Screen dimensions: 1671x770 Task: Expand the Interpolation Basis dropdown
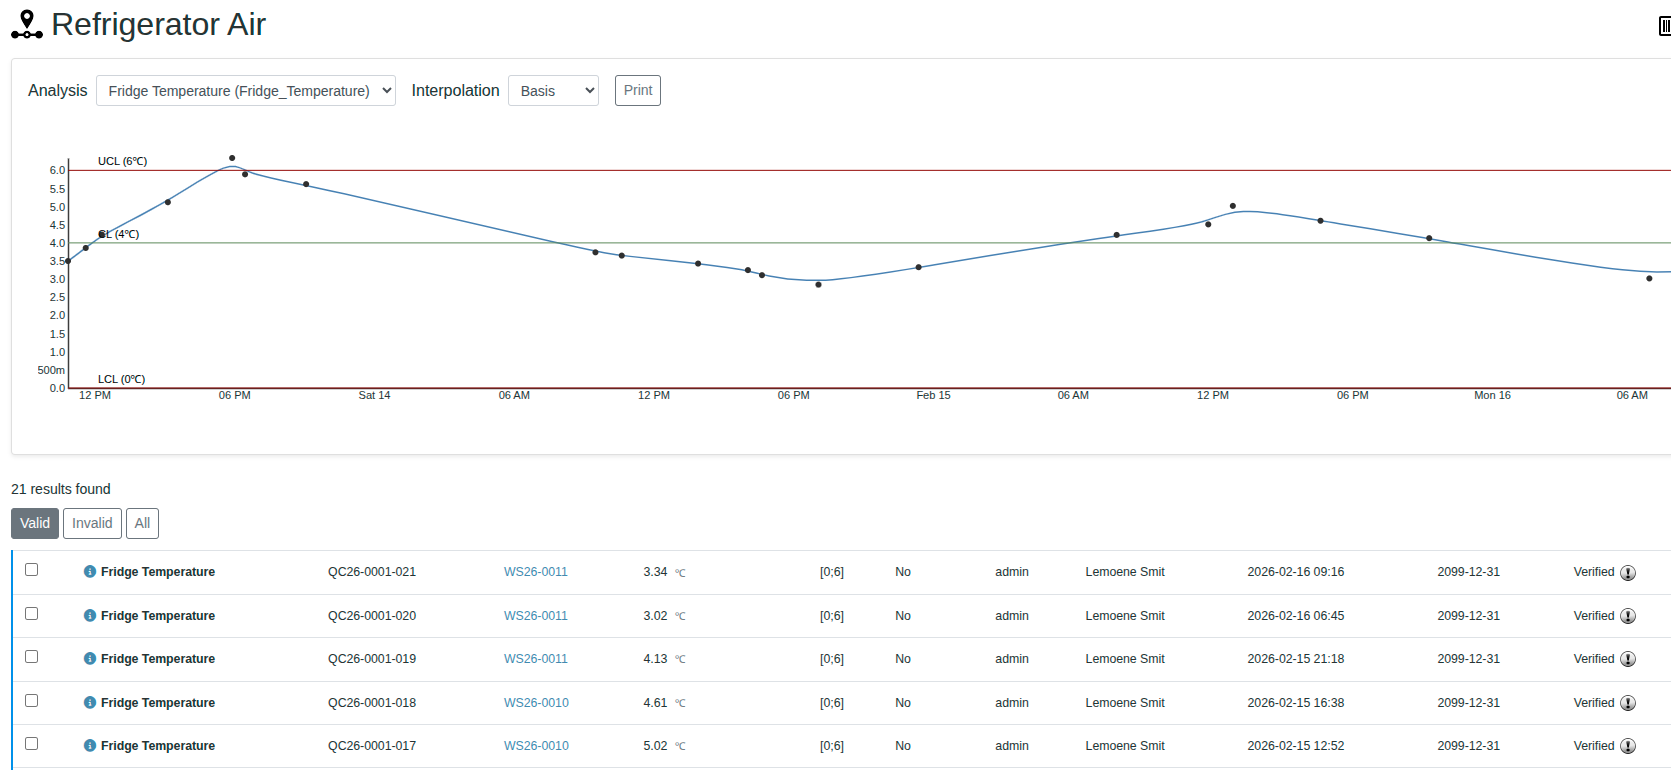pos(553,91)
